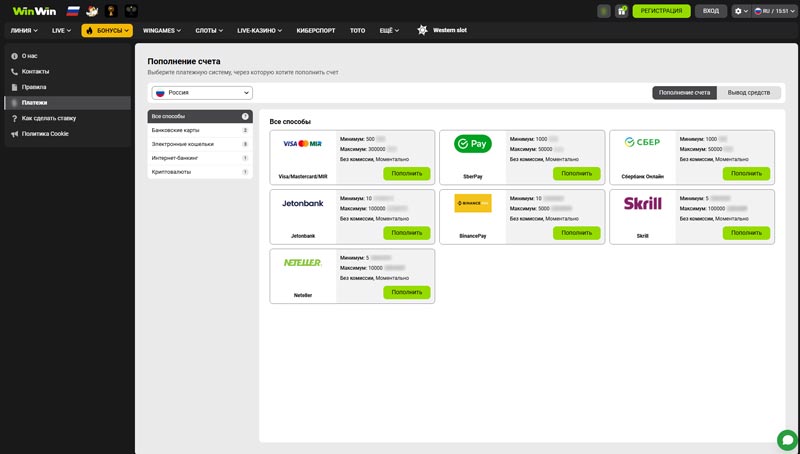This screenshot has height=454, width=800.
Task: Expand the Live-Казино menu
Action: (260, 31)
